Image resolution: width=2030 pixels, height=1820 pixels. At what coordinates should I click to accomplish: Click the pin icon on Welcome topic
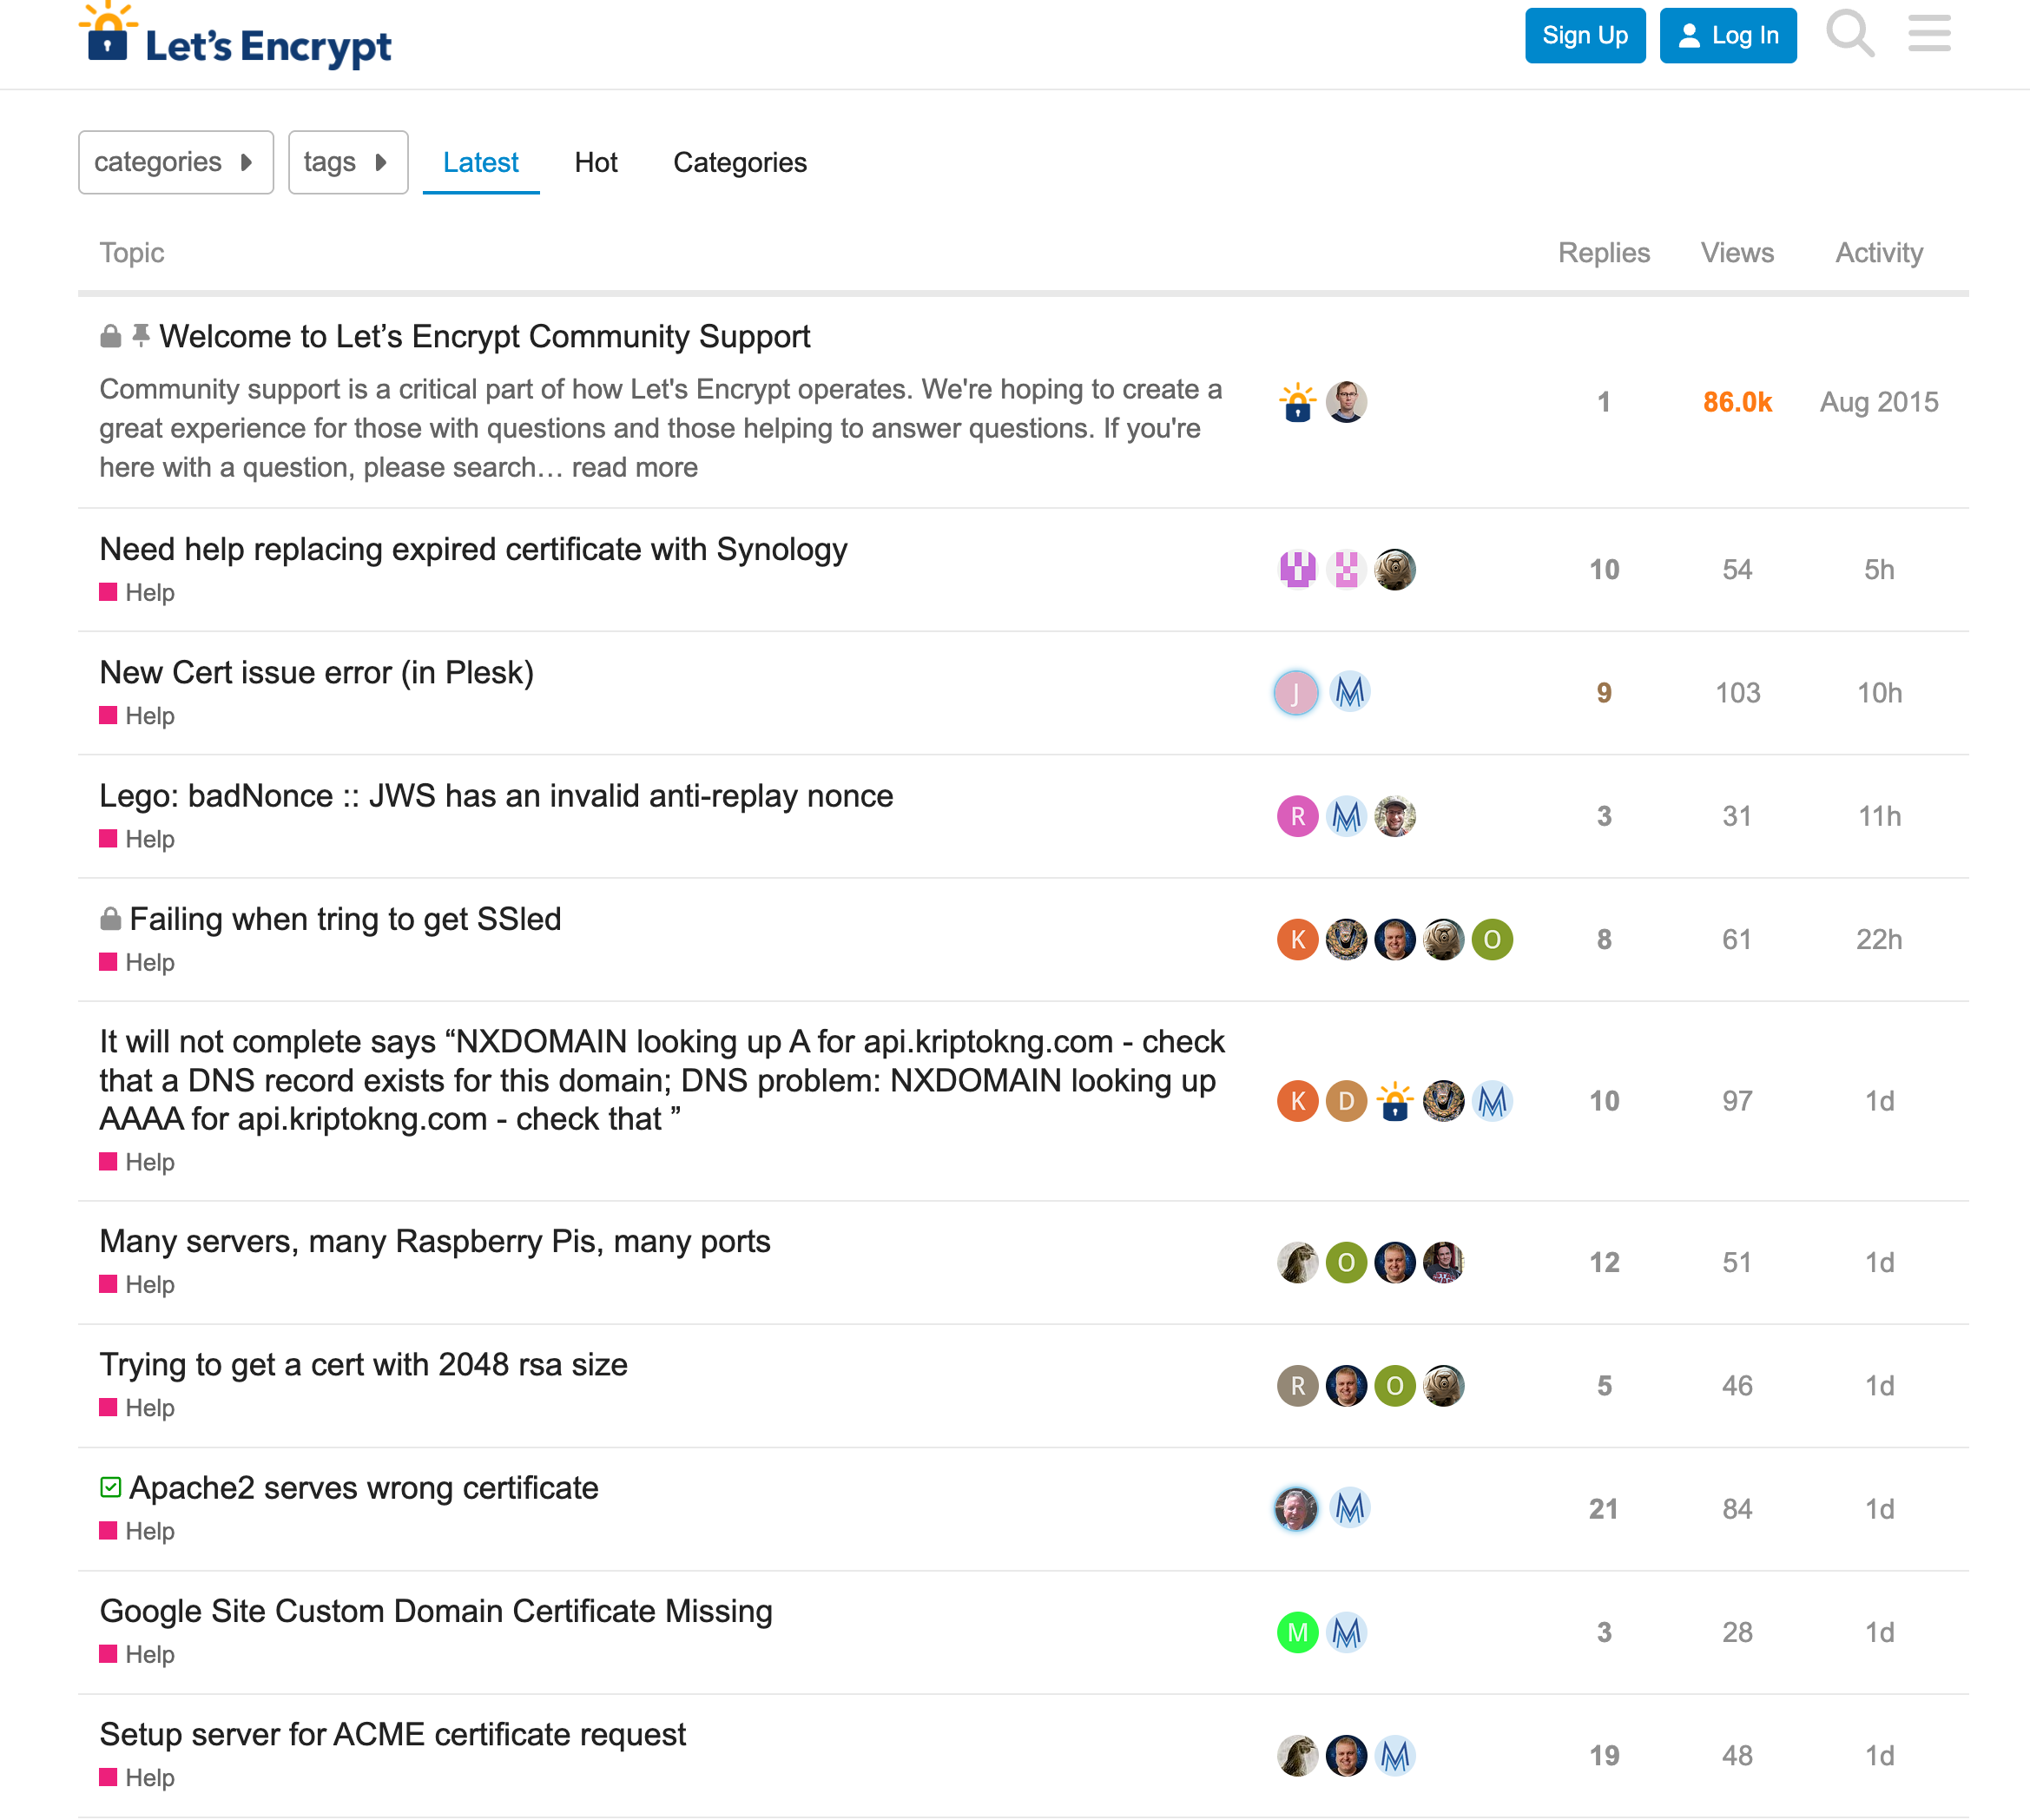coord(141,336)
